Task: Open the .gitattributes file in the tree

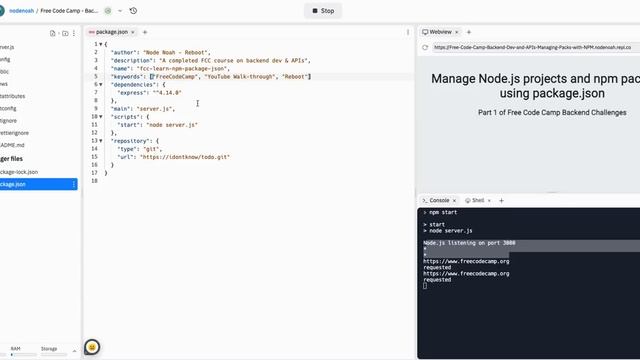Action: pos(13,96)
